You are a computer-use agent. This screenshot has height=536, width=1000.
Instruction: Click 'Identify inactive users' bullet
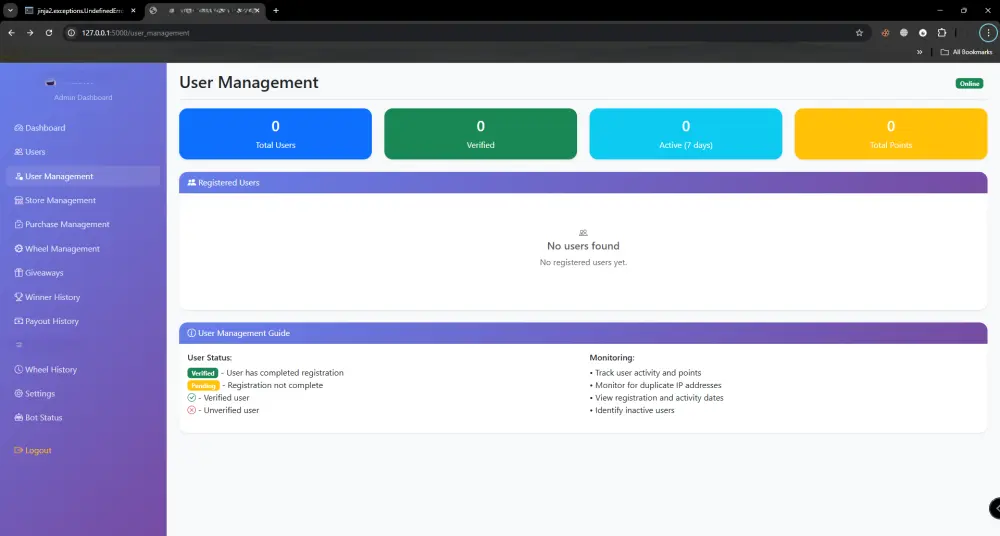point(632,410)
